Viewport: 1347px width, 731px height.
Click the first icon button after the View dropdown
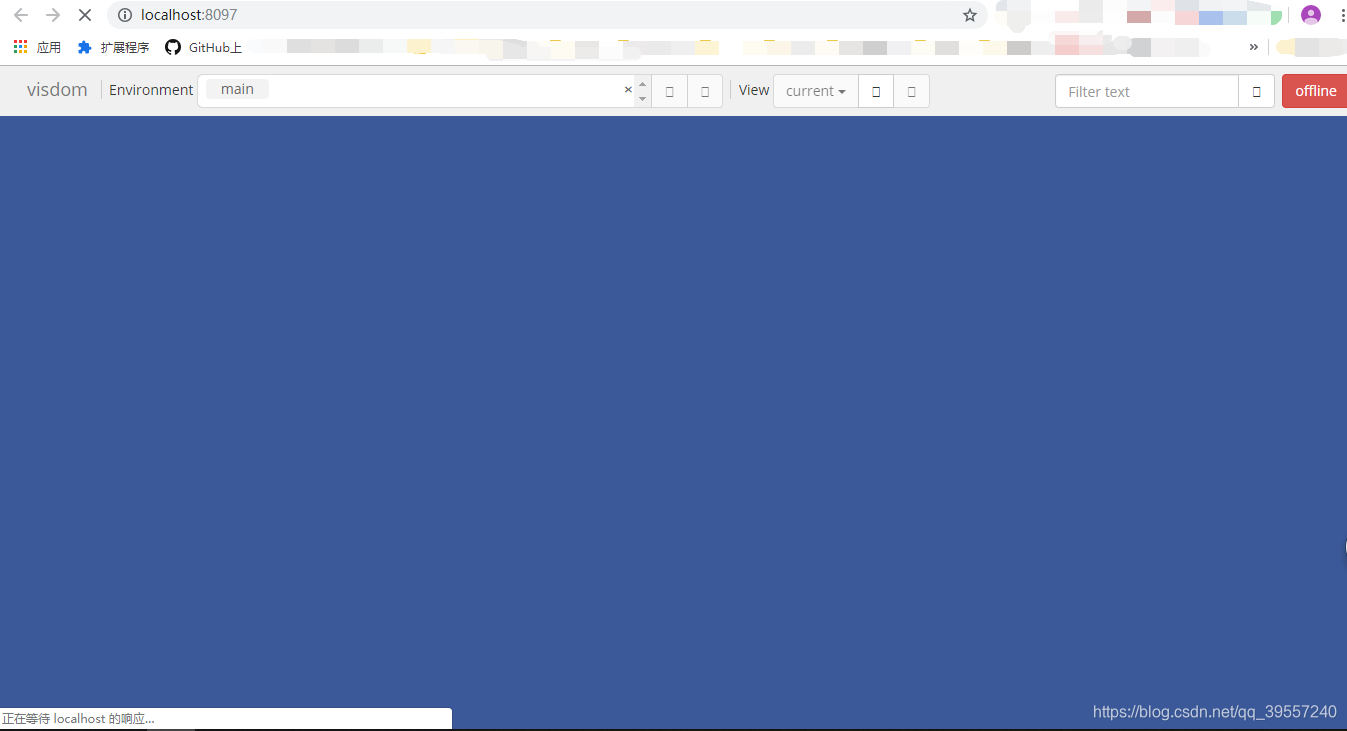click(x=876, y=91)
